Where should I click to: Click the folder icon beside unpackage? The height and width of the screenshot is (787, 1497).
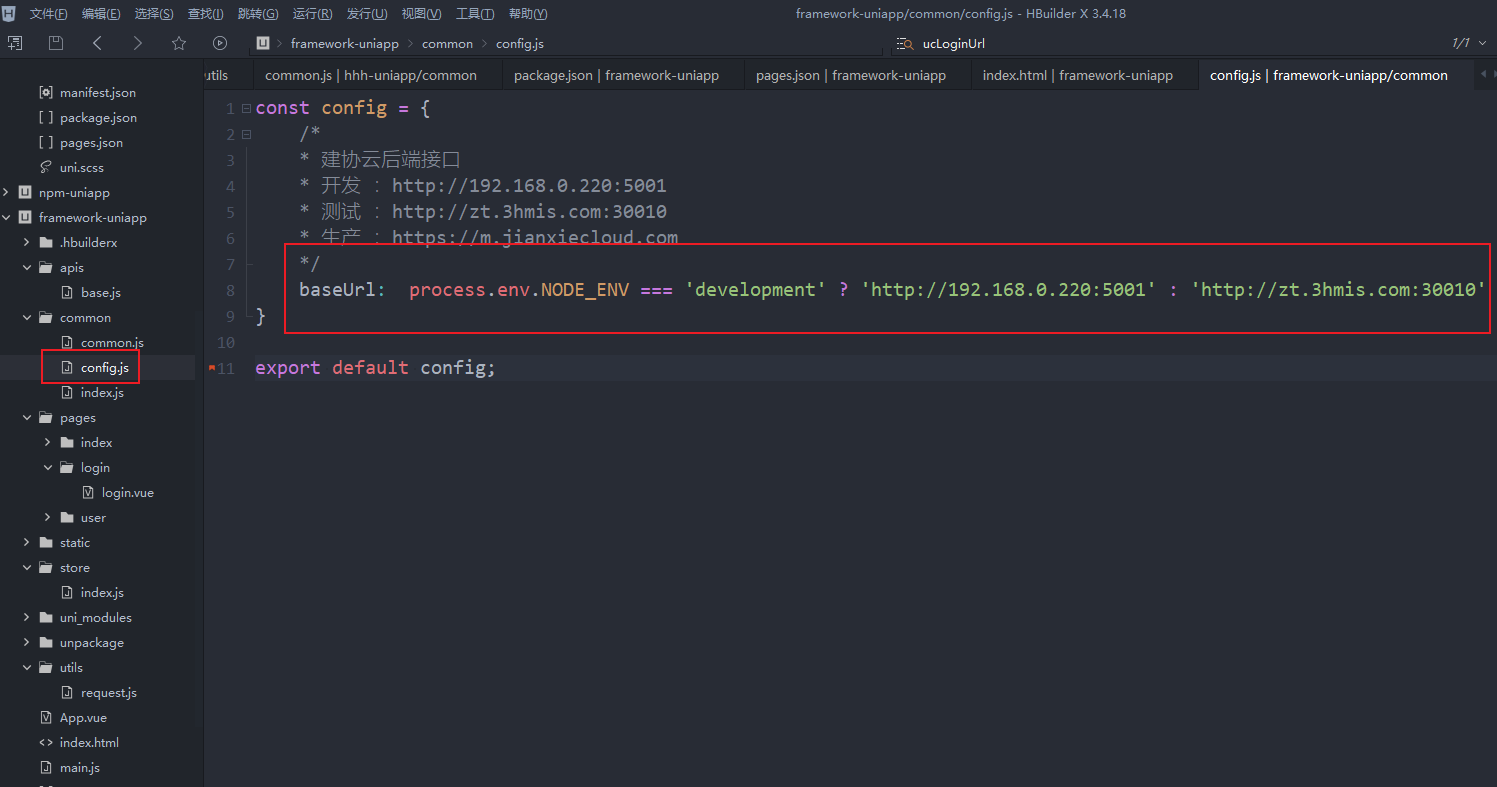pos(46,642)
